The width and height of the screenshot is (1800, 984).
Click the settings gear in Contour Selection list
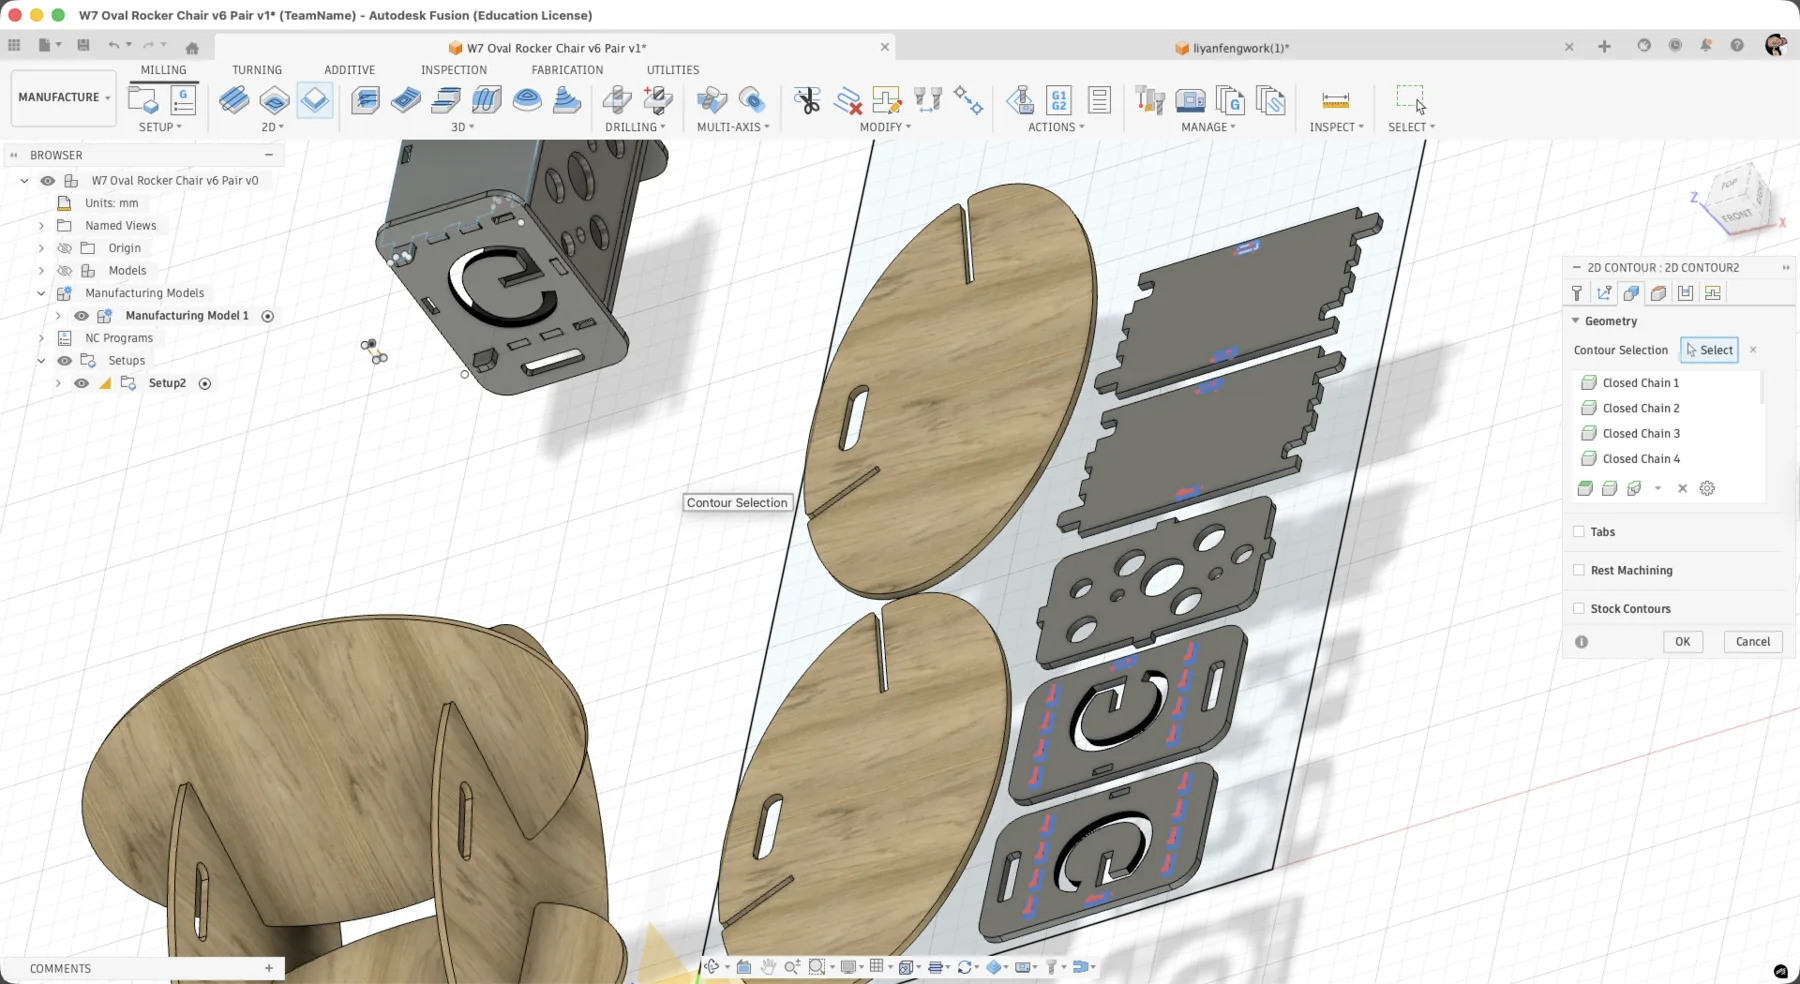pos(1706,488)
